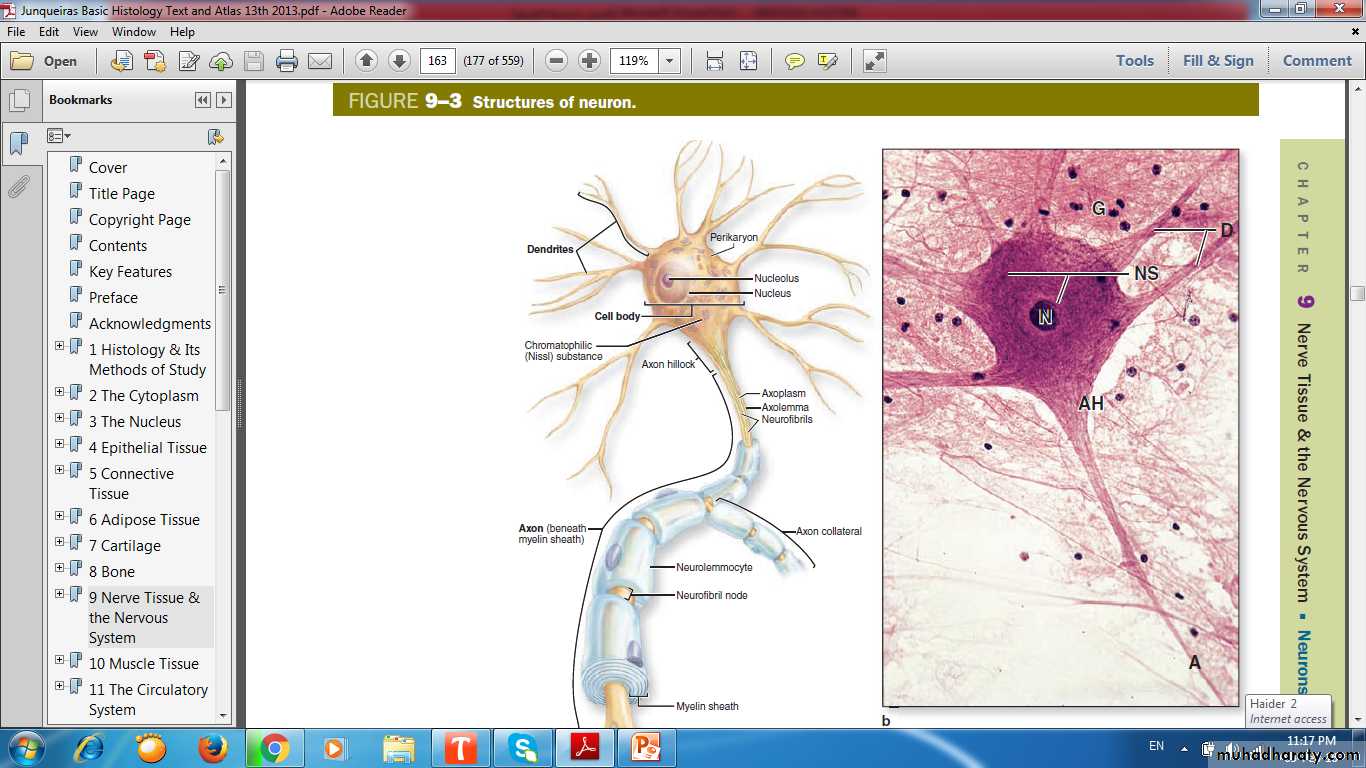Zoom in with the plus button
The width and height of the screenshot is (1366, 768).
click(590, 61)
